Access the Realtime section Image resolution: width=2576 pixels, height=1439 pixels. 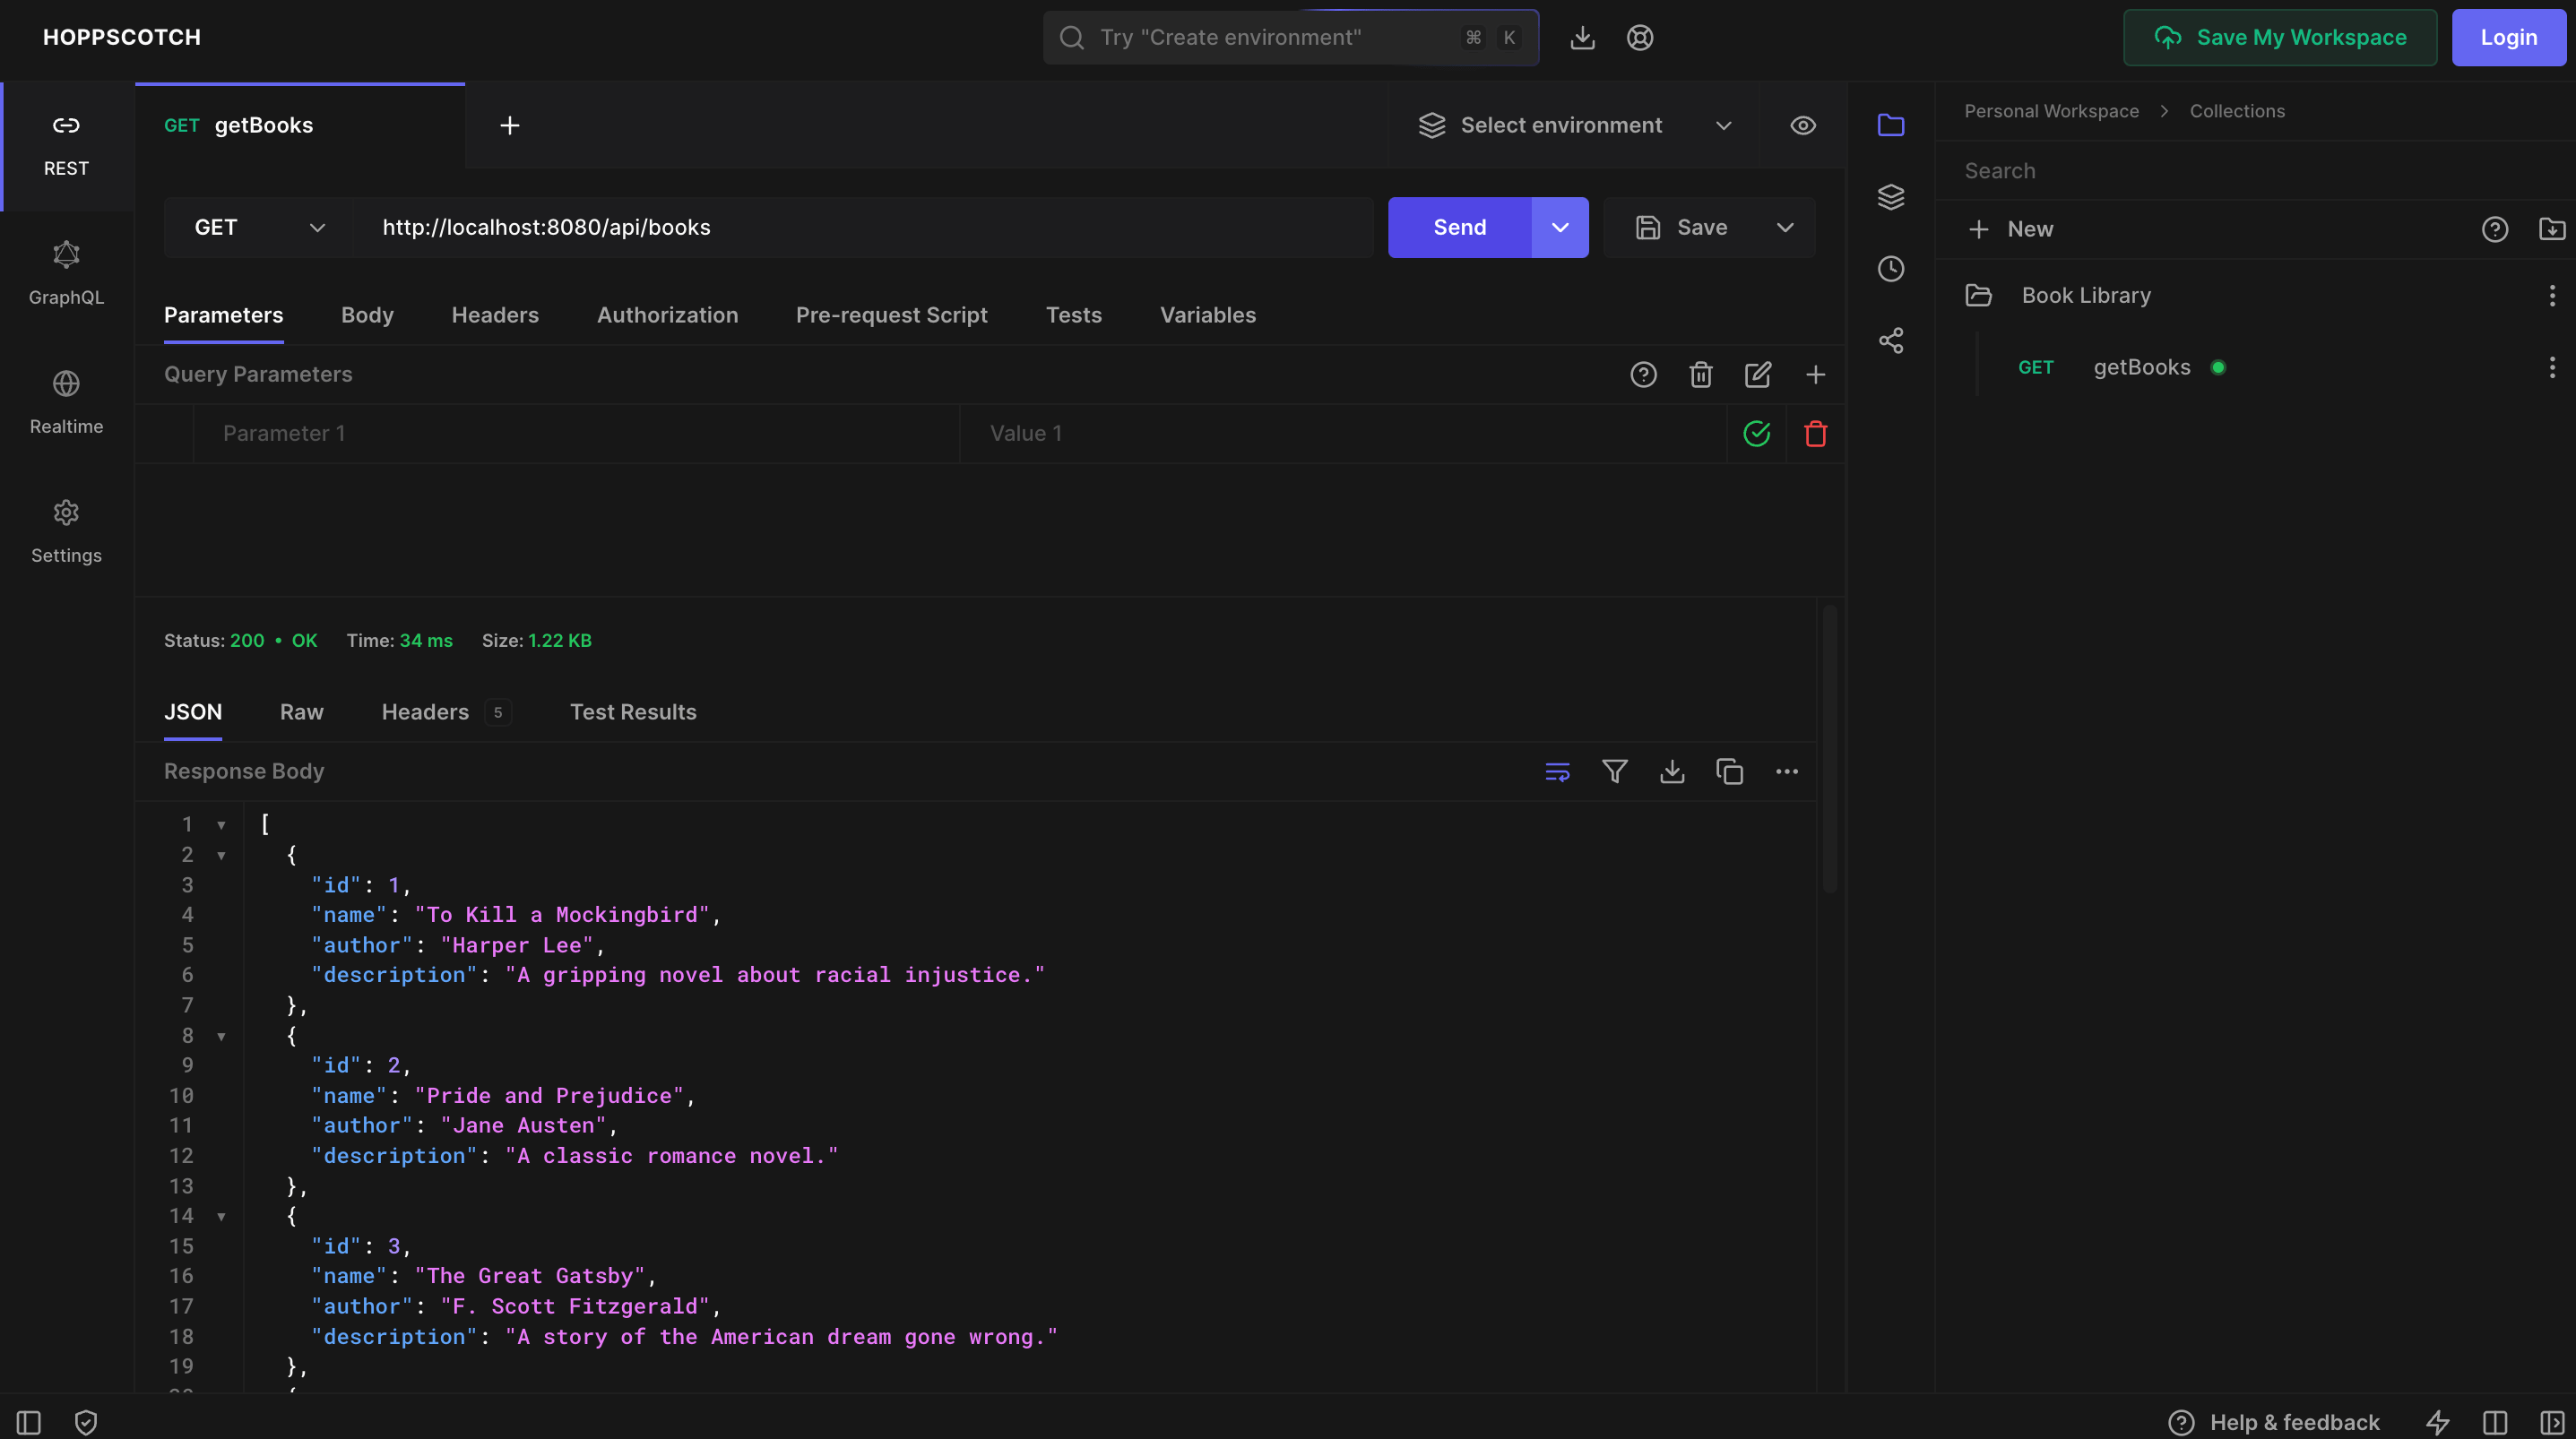click(65, 403)
